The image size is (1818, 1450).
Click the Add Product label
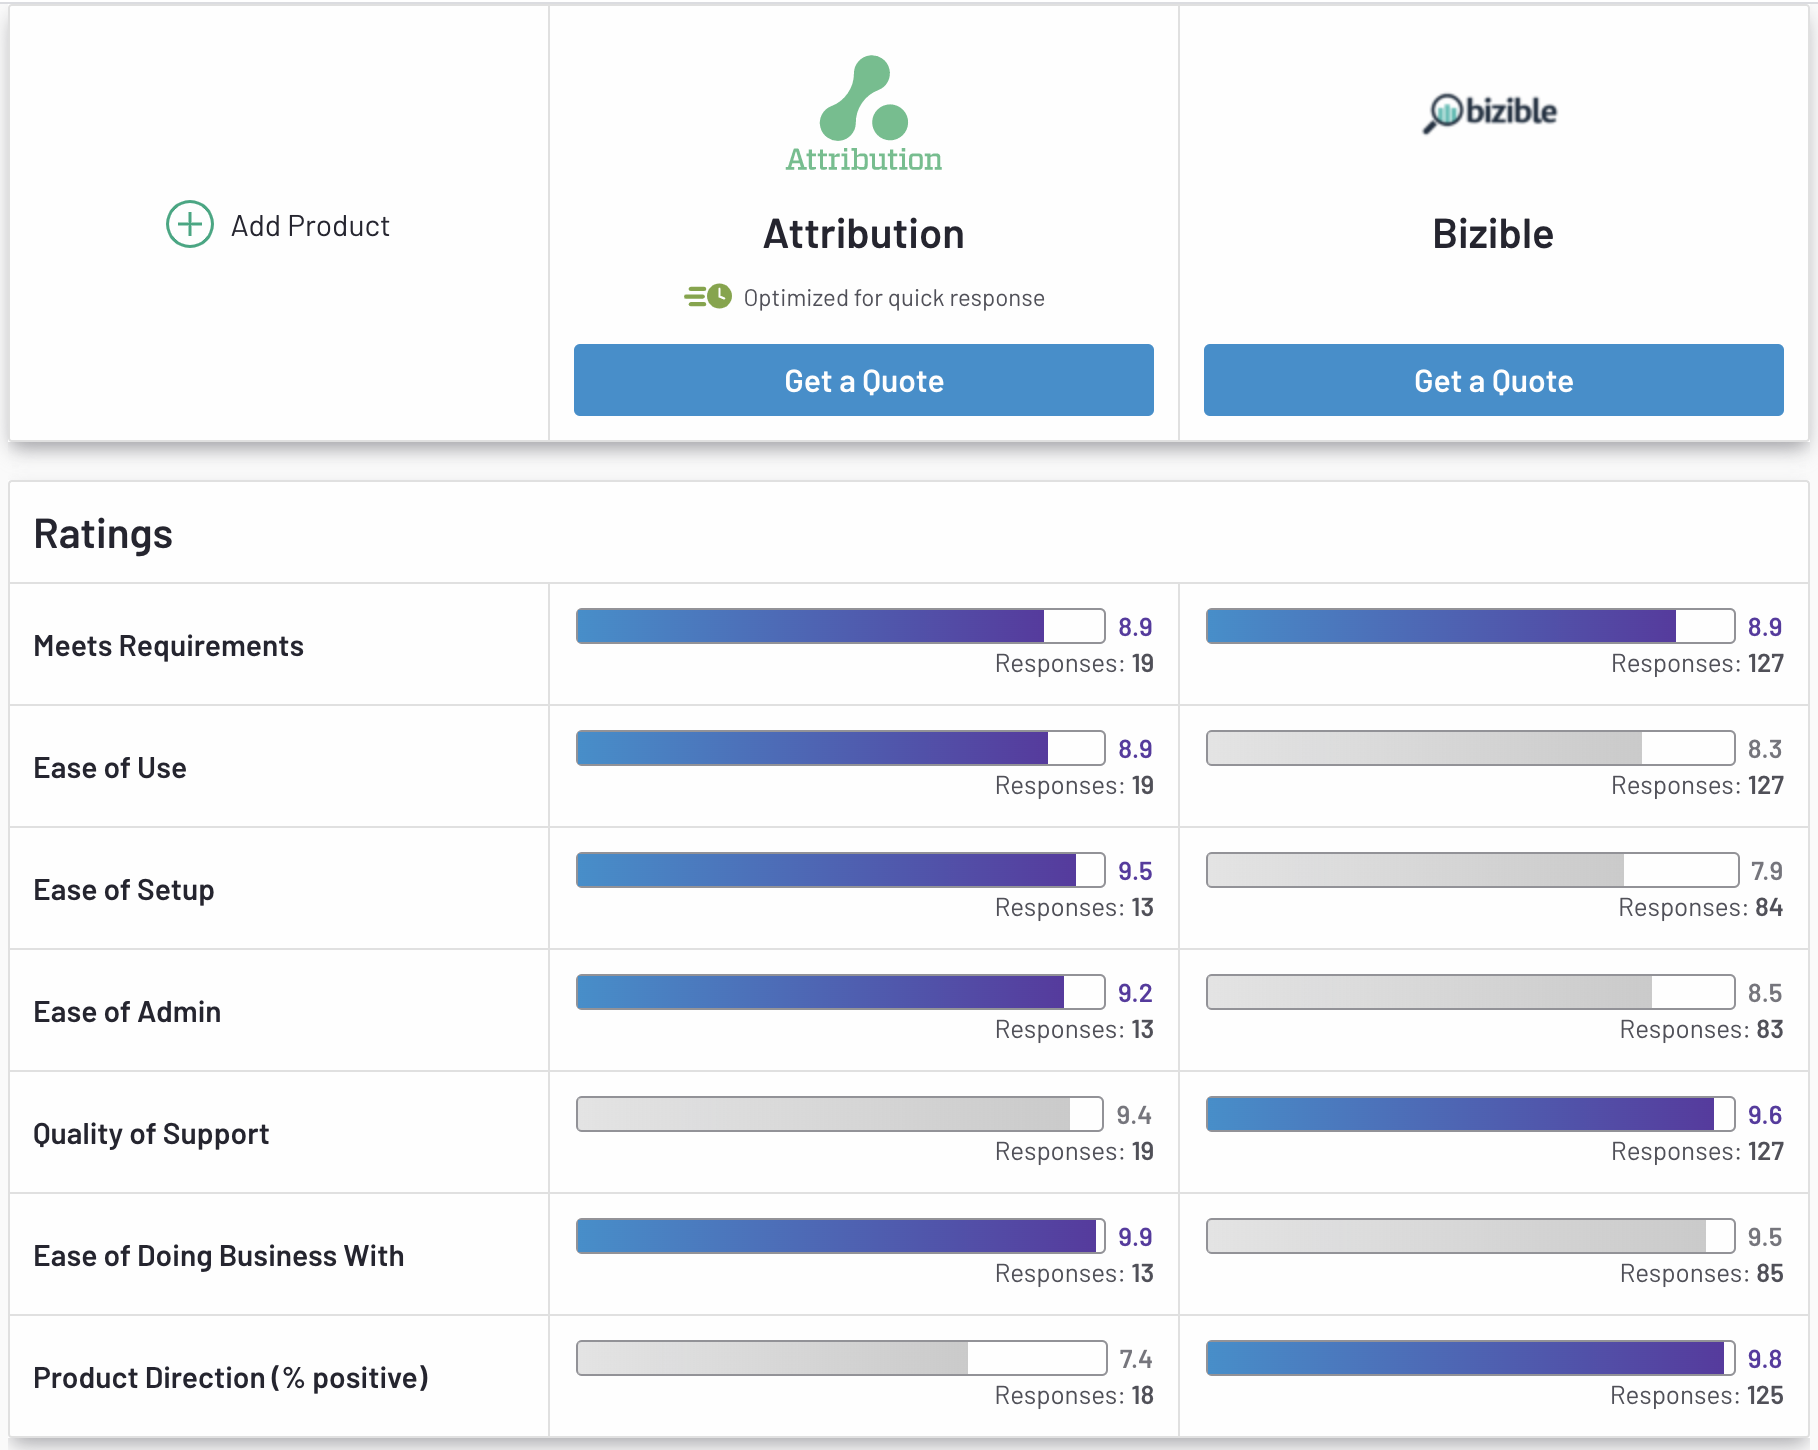(x=310, y=226)
